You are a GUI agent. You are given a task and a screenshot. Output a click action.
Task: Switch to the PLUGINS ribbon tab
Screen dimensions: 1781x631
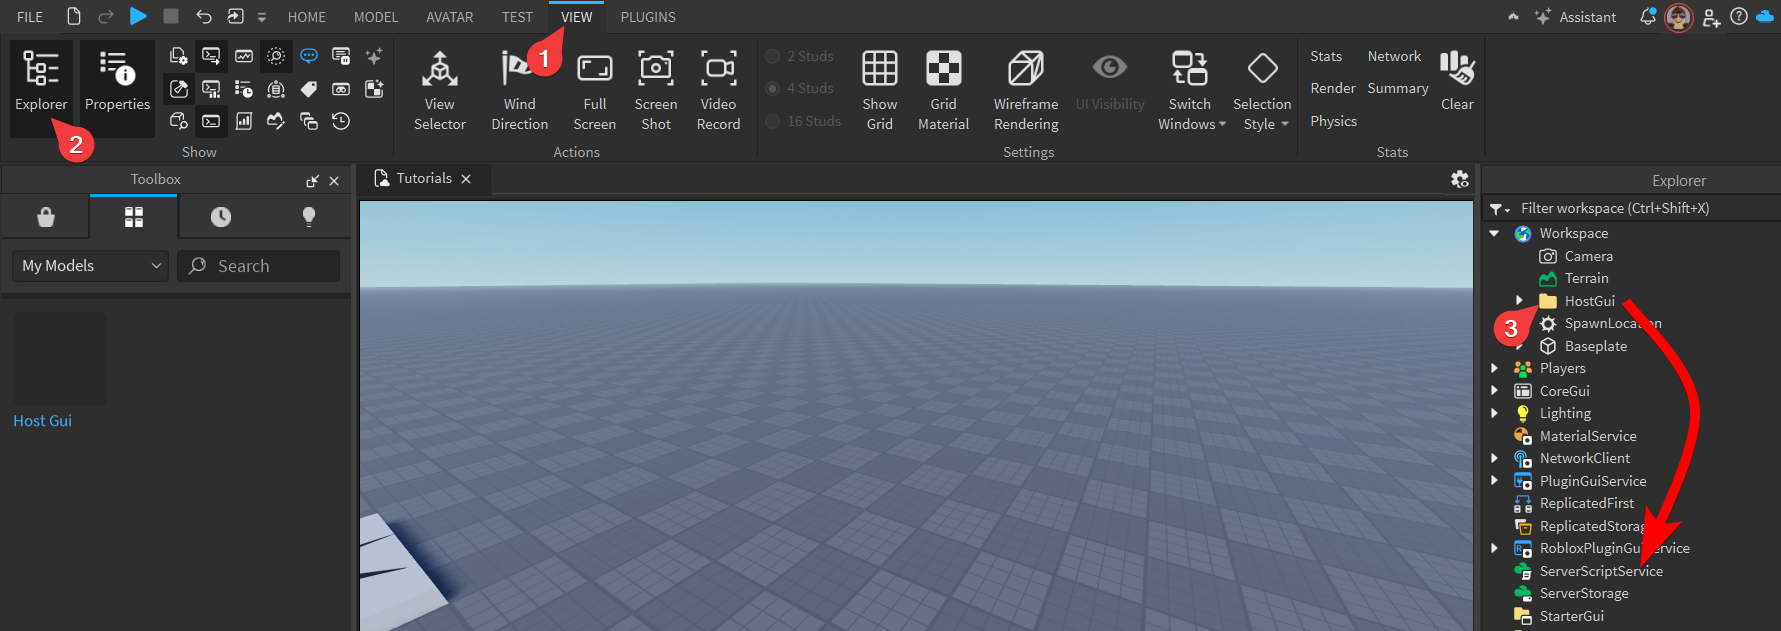647,17
